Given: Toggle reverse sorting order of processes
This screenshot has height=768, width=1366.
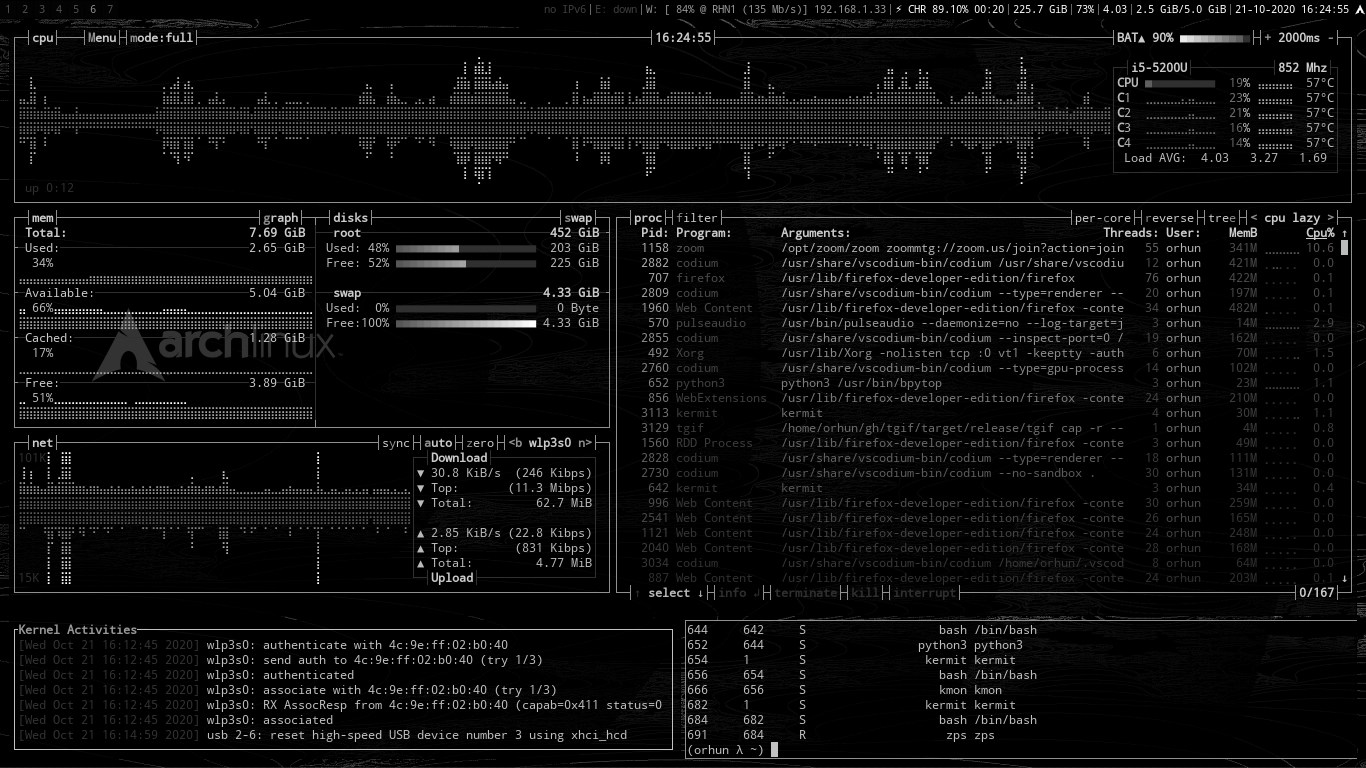Looking at the screenshot, I should pos(1169,218).
